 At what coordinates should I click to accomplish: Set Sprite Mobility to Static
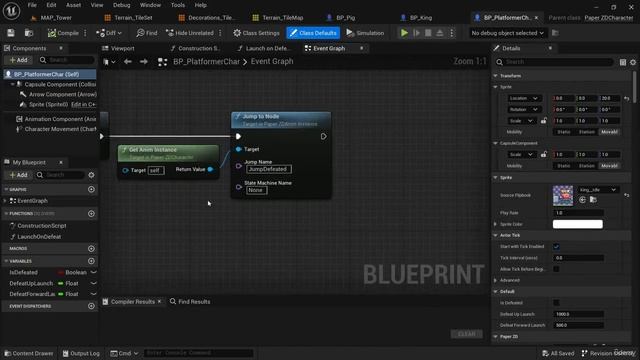tap(564, 132)
